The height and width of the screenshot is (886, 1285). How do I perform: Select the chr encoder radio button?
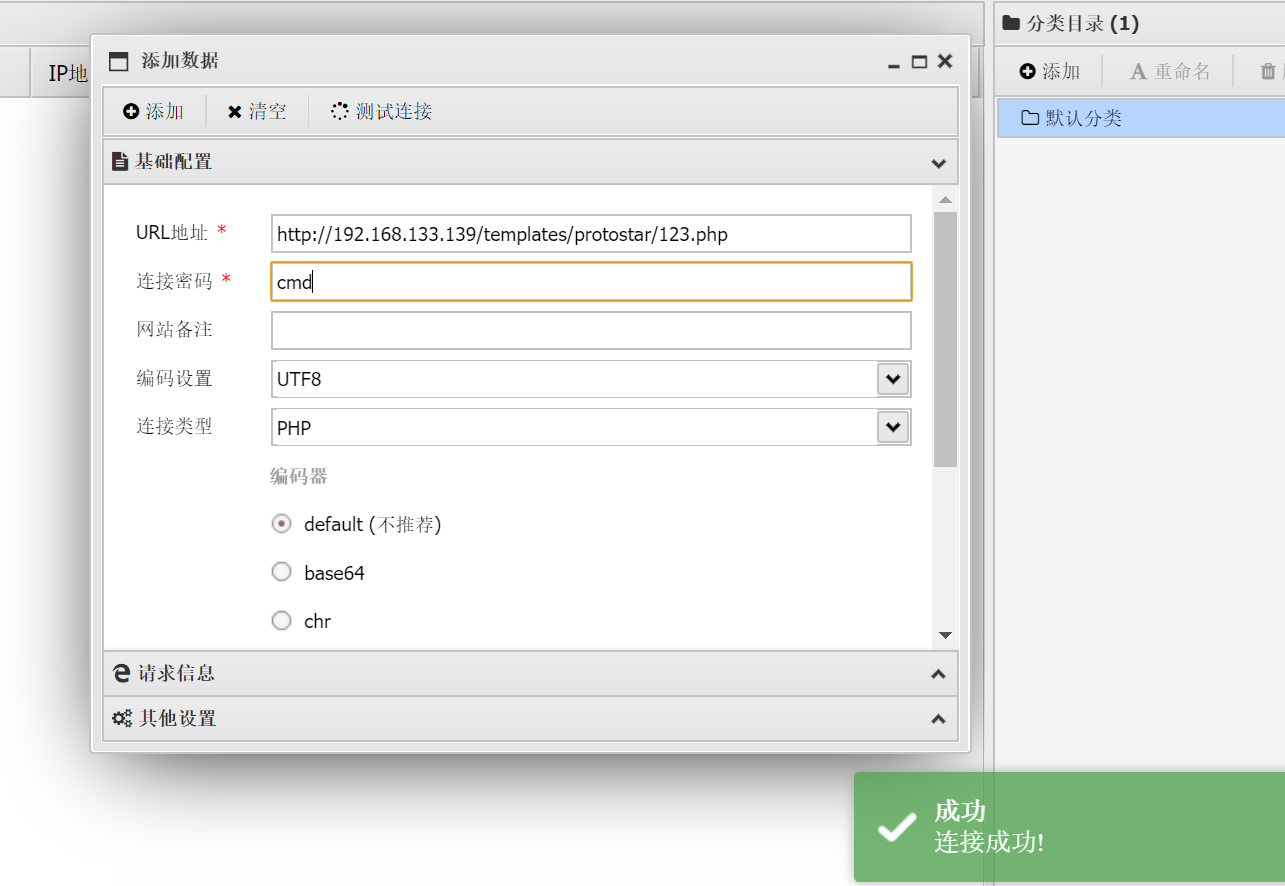[x=282, y=621]
